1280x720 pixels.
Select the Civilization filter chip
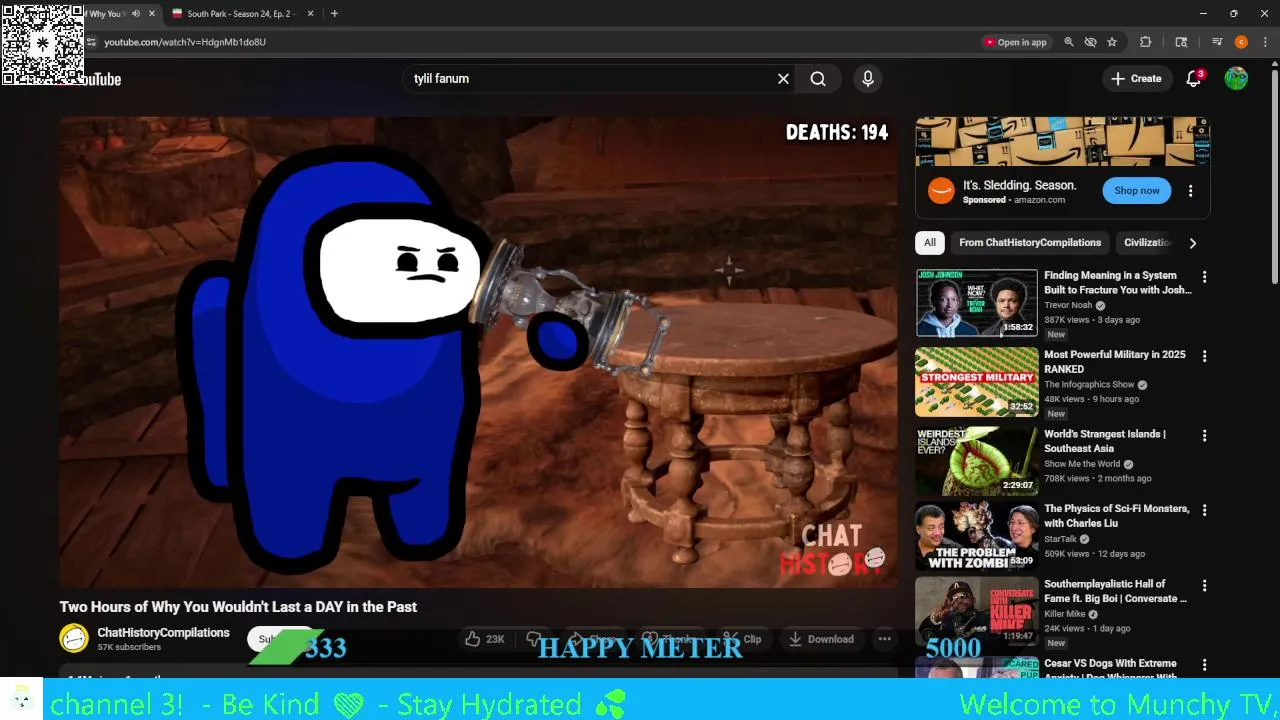[x=1147, y=243]
